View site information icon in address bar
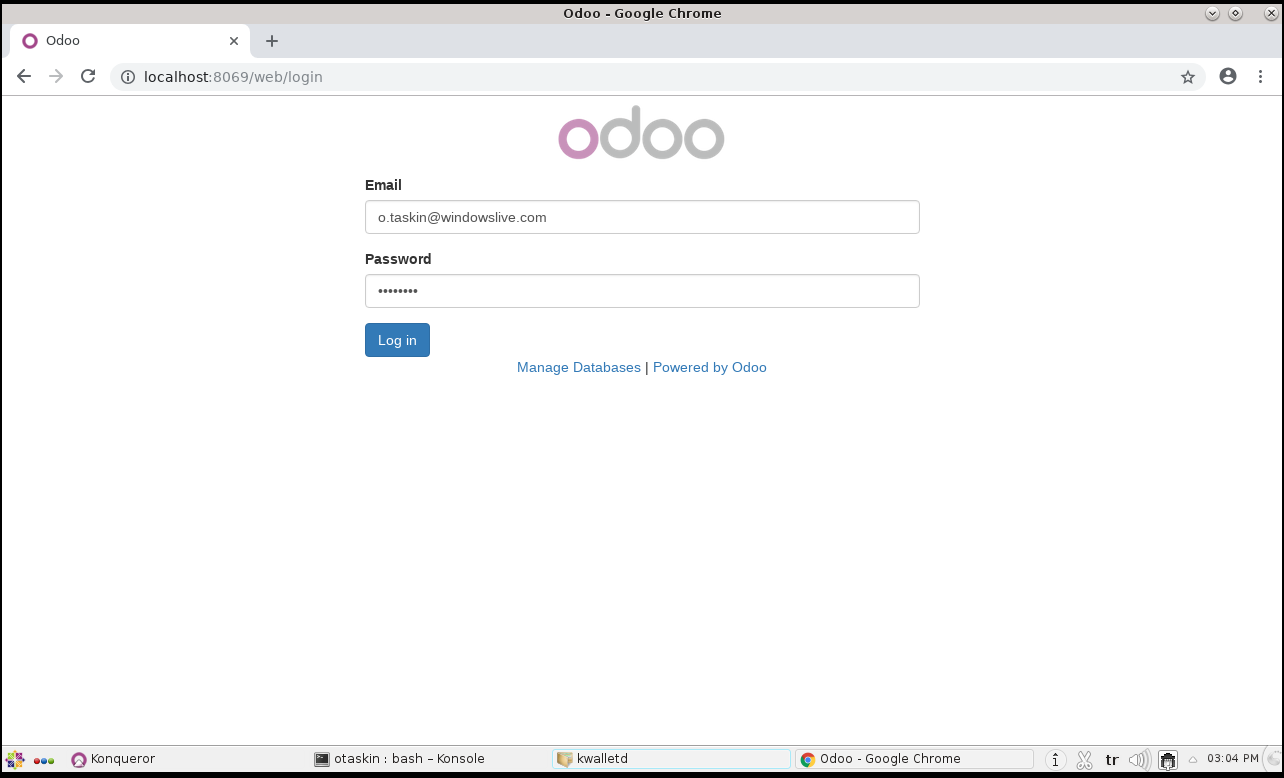 click(128, 77)
